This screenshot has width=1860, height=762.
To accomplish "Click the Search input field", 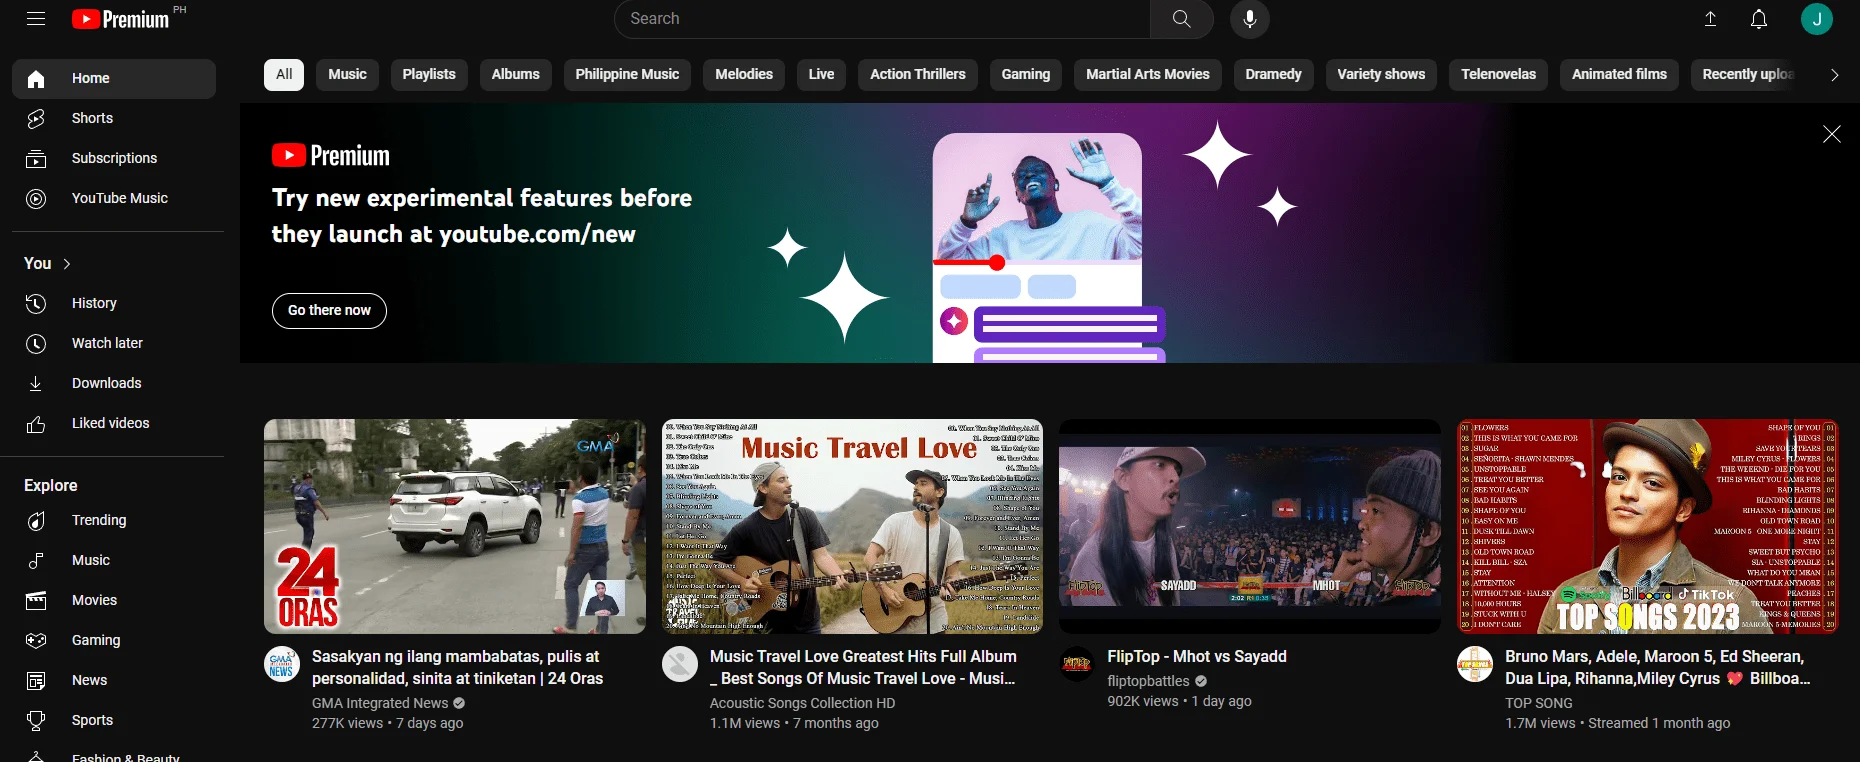I will click(x=882, y=19).
